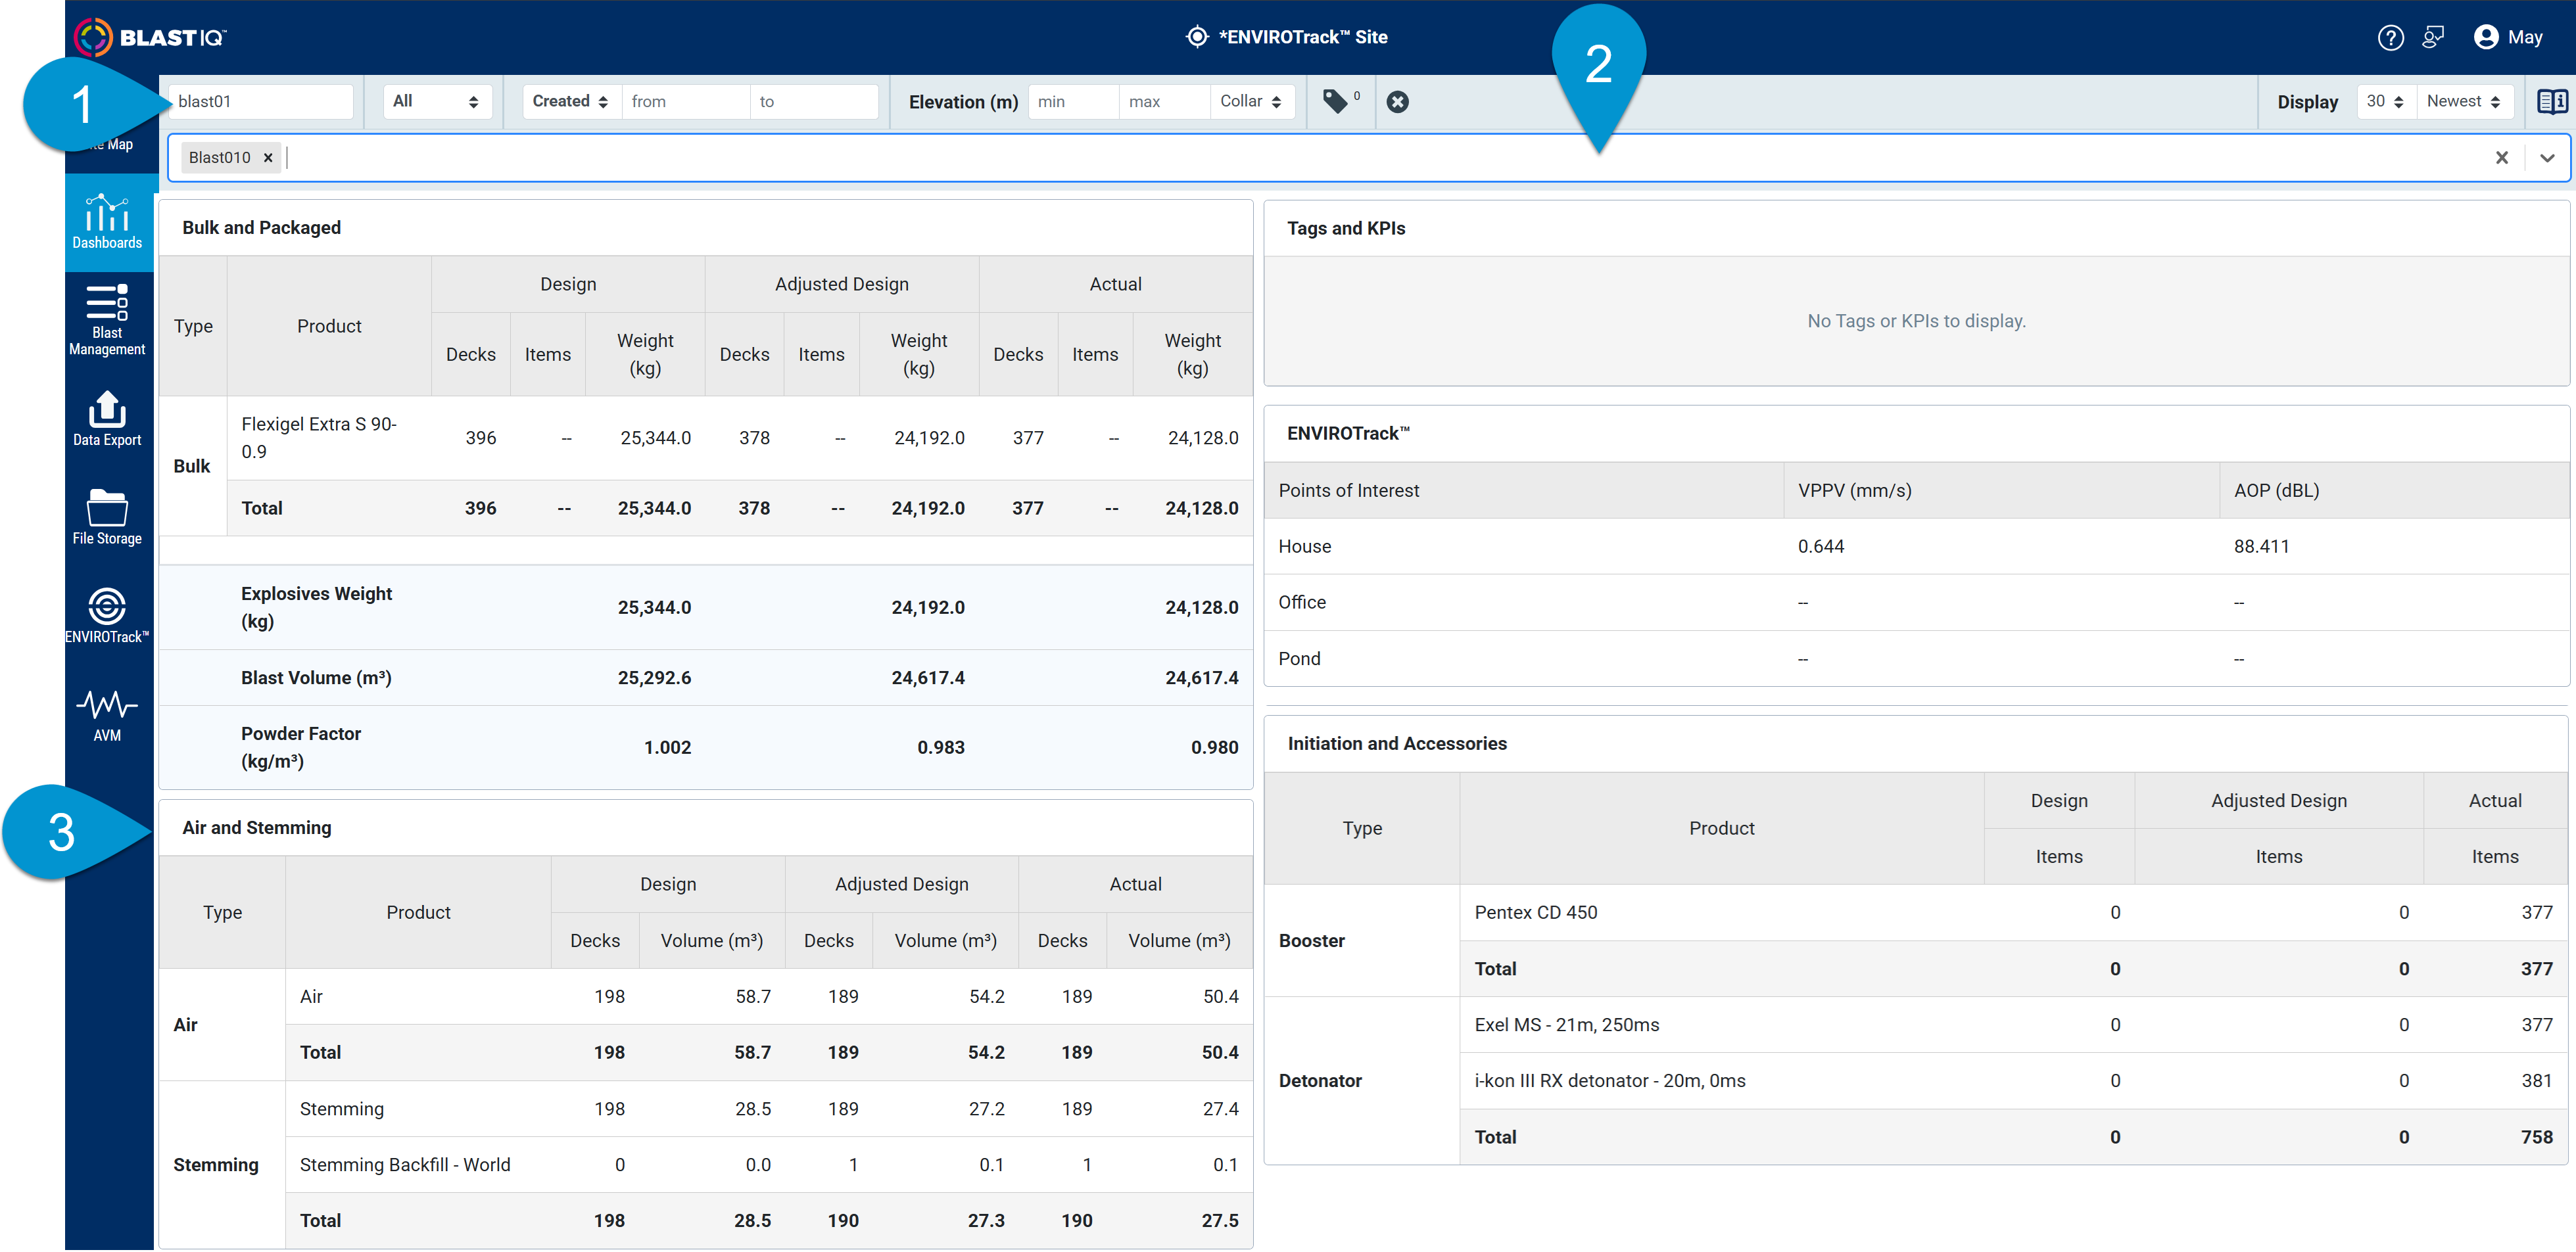Expand the blast selection dropdown chevron
Viewport: 2576px width, 1252px height.
click(2547, 157)
